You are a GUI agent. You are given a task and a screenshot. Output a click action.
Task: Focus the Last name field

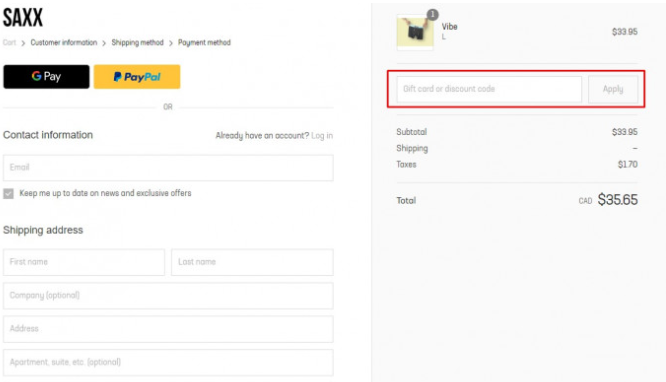[252, 262]
